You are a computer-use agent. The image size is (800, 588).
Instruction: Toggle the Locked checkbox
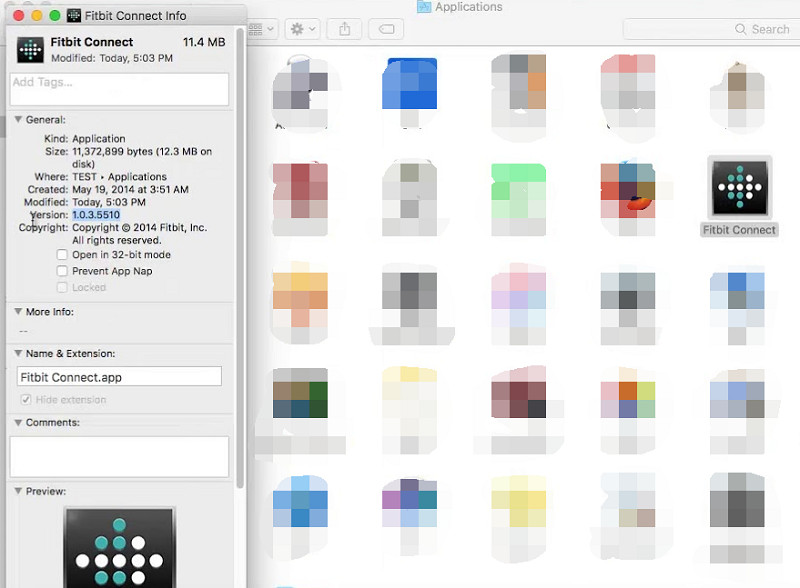tap(62, 287)
